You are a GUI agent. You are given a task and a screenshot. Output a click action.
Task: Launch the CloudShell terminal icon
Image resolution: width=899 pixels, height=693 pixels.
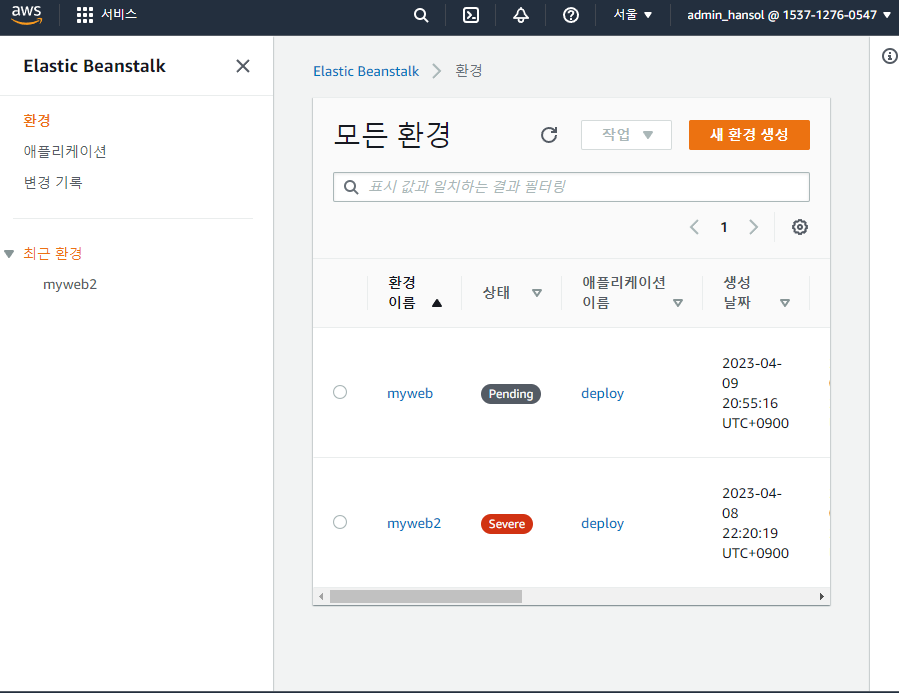click(471, 15)
